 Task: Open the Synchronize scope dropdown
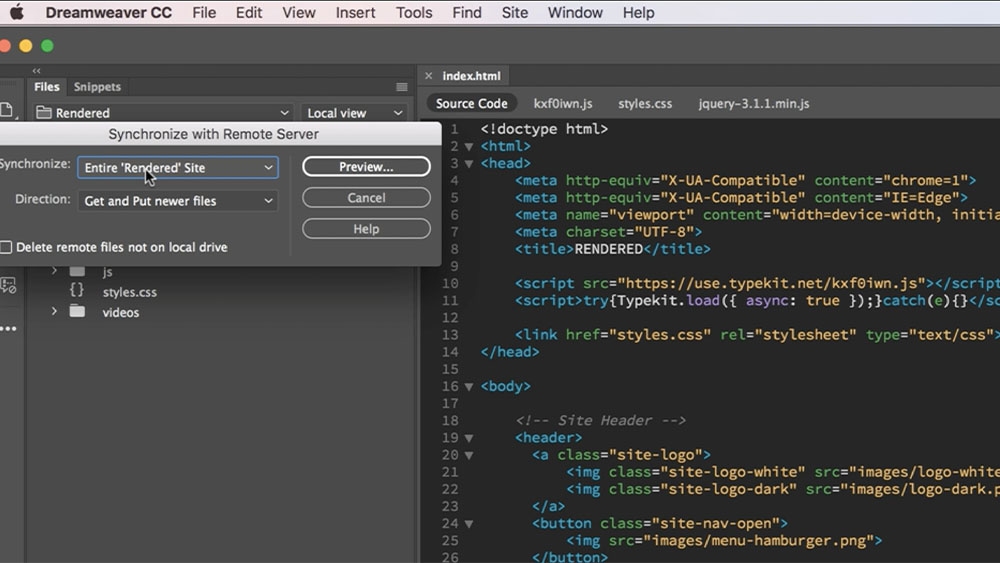(178, 168)
